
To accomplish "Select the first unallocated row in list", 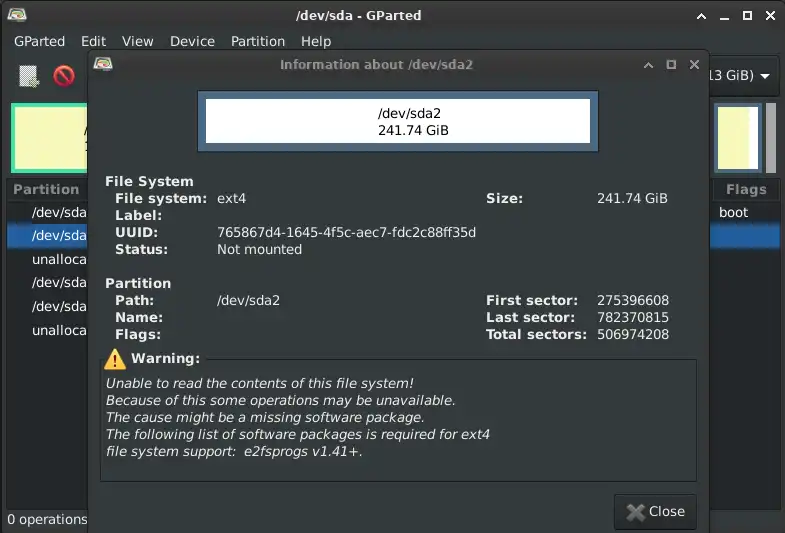I will (48, 259).
